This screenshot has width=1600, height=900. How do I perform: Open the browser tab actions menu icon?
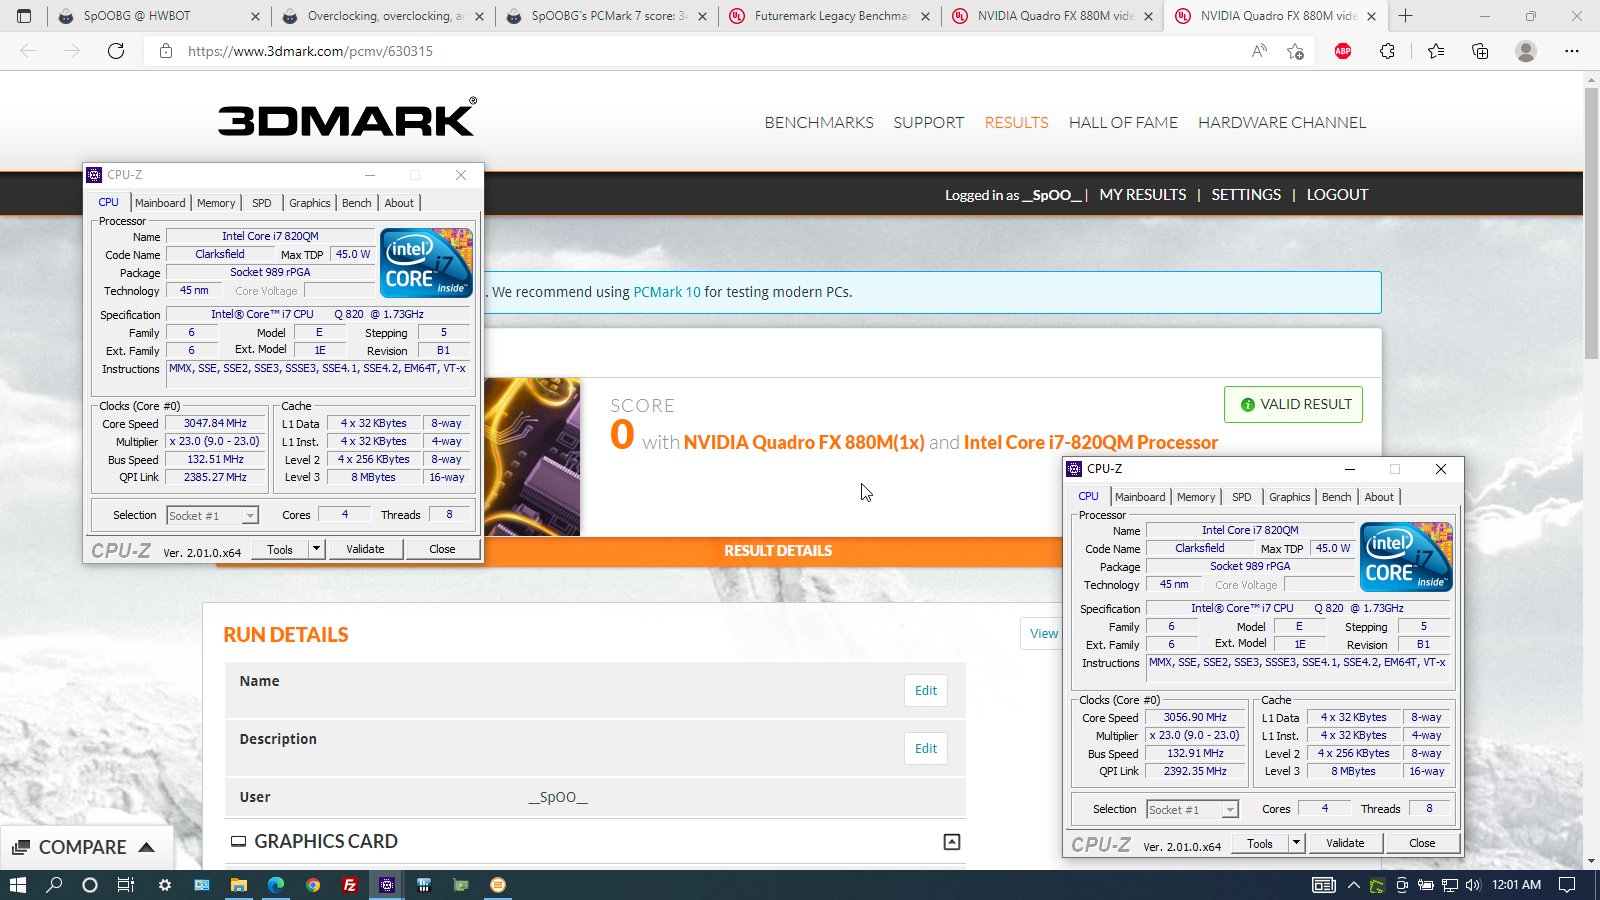pos(24,16)
